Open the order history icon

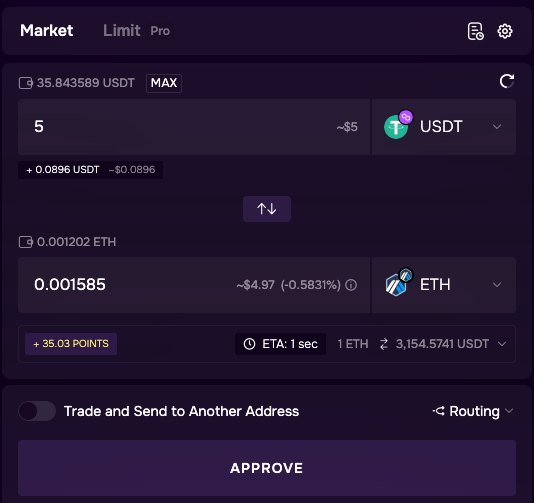[x=475, y=31]
